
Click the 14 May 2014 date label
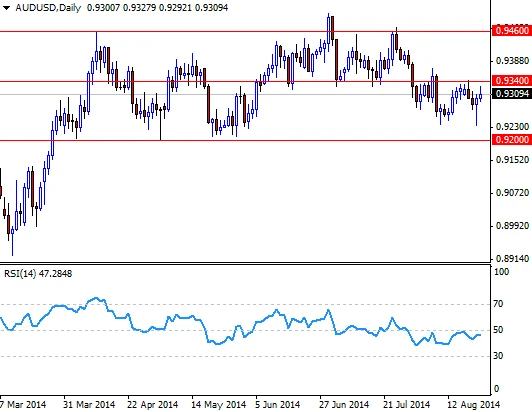tap(218, 405)
